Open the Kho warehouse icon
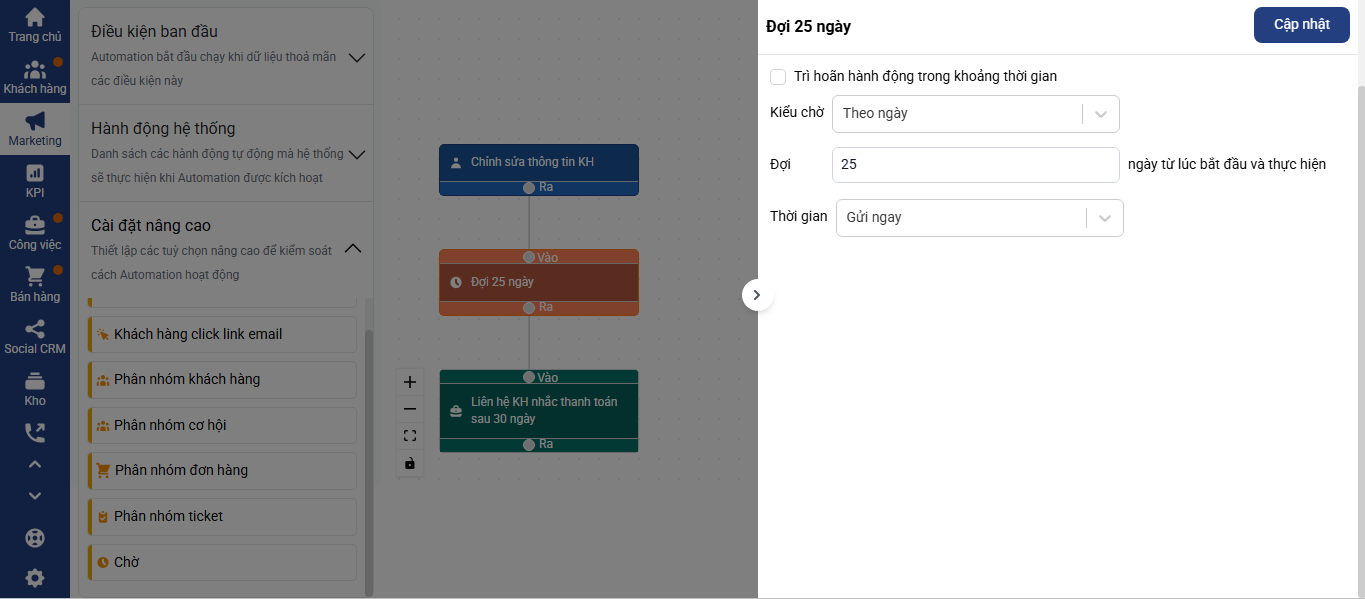The image size is (1365, 599). pyautogui.click(x=34, y=381)
